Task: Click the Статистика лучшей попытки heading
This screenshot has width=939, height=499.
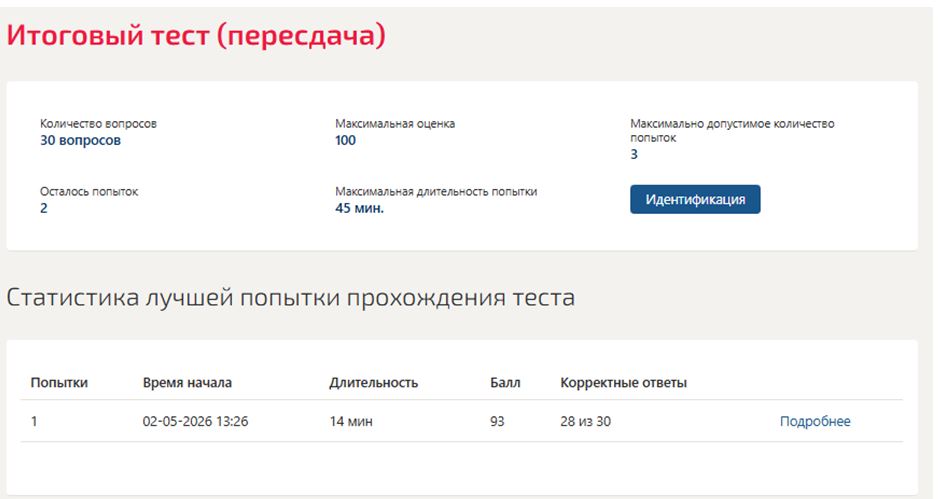Action: (x=290, y=298)
